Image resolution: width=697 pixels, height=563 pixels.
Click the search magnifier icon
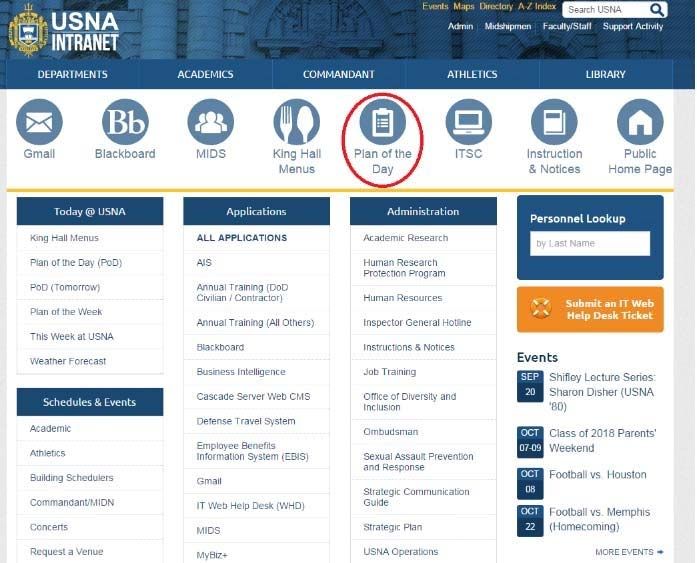657,9
